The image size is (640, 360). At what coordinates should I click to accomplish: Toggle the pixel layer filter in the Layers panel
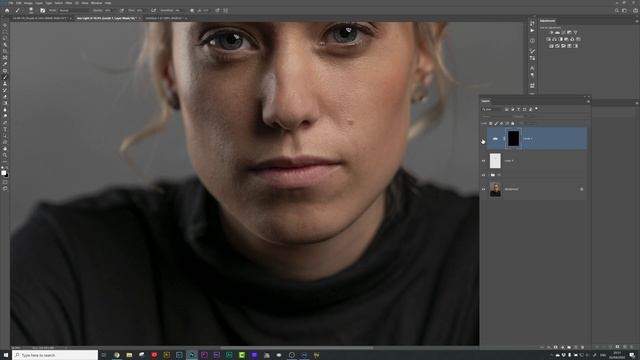pos(507,109)
